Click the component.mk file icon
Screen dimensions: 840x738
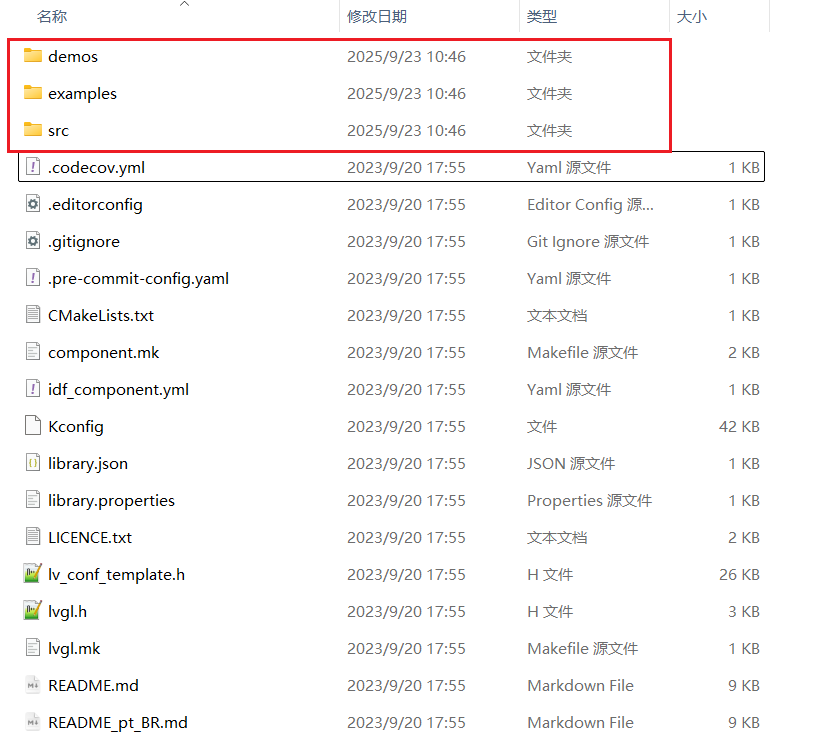click(33, 351)
